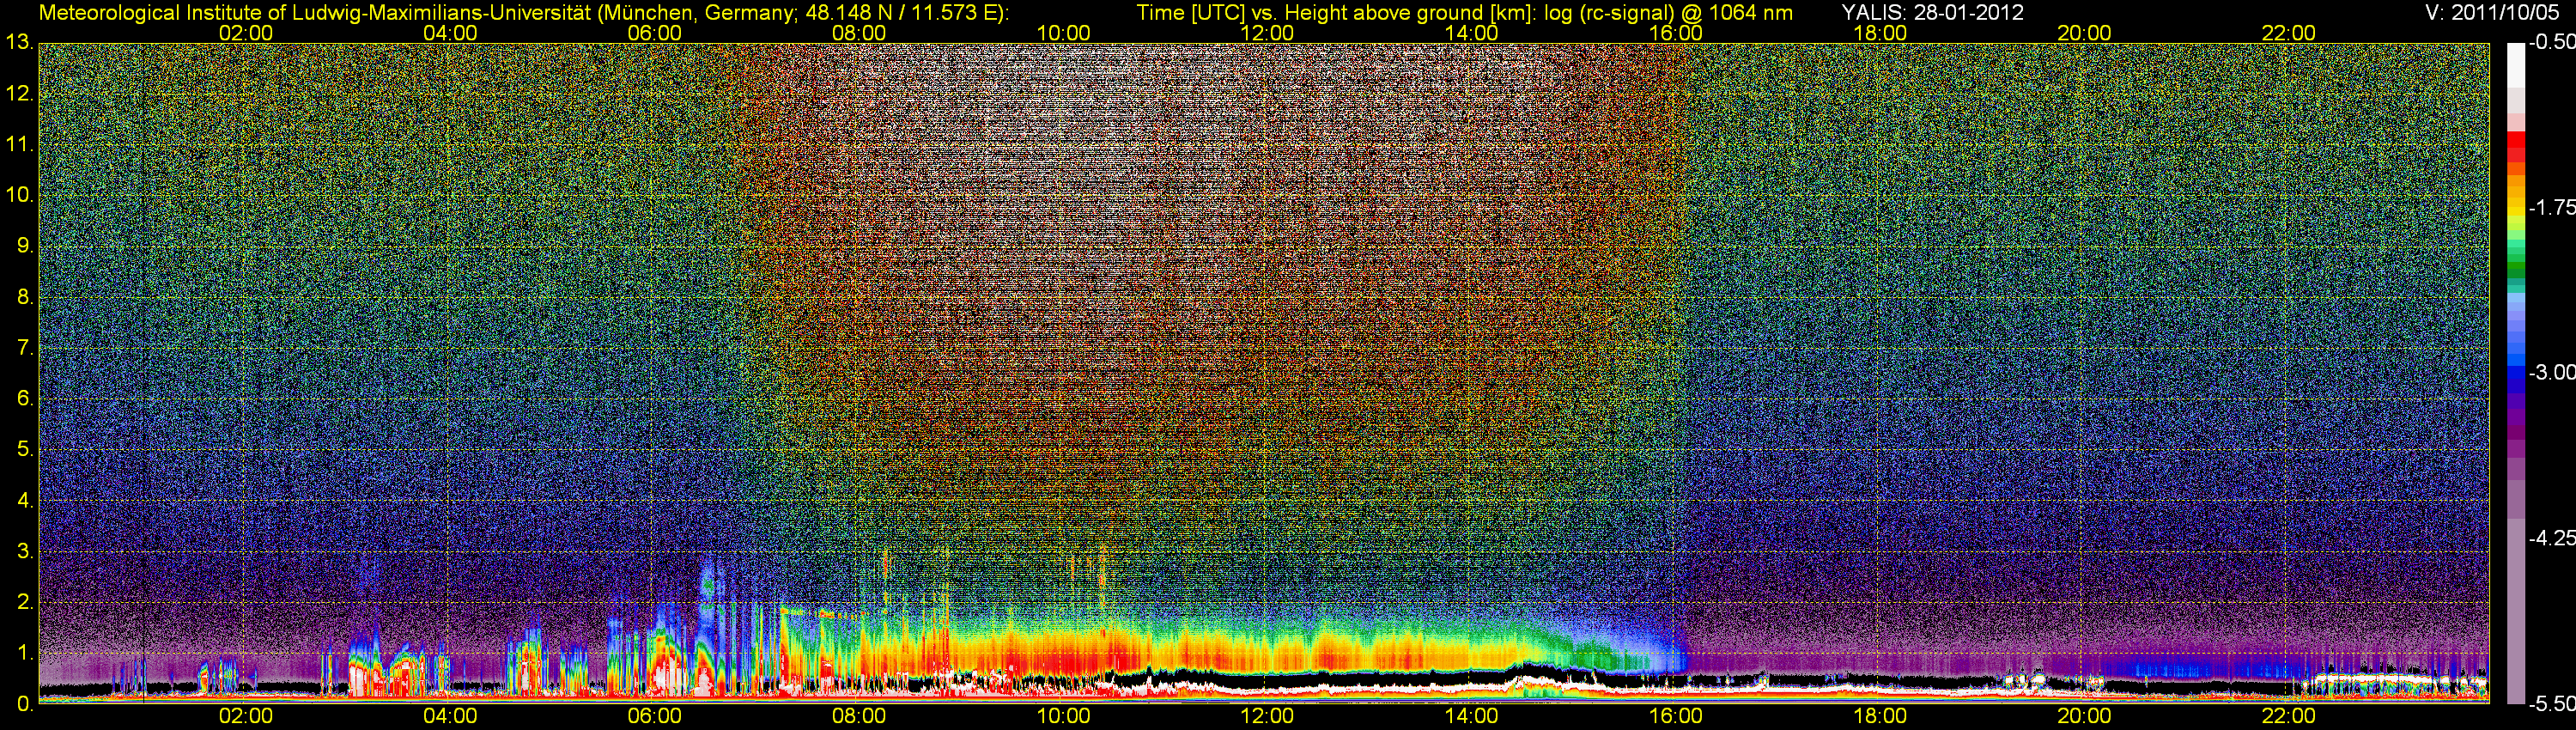Select the 12:00 tick on the bottom time axis
The width and height of the screenshot is (2576, 730).
pyautogui.click(x=1267, y=717)
